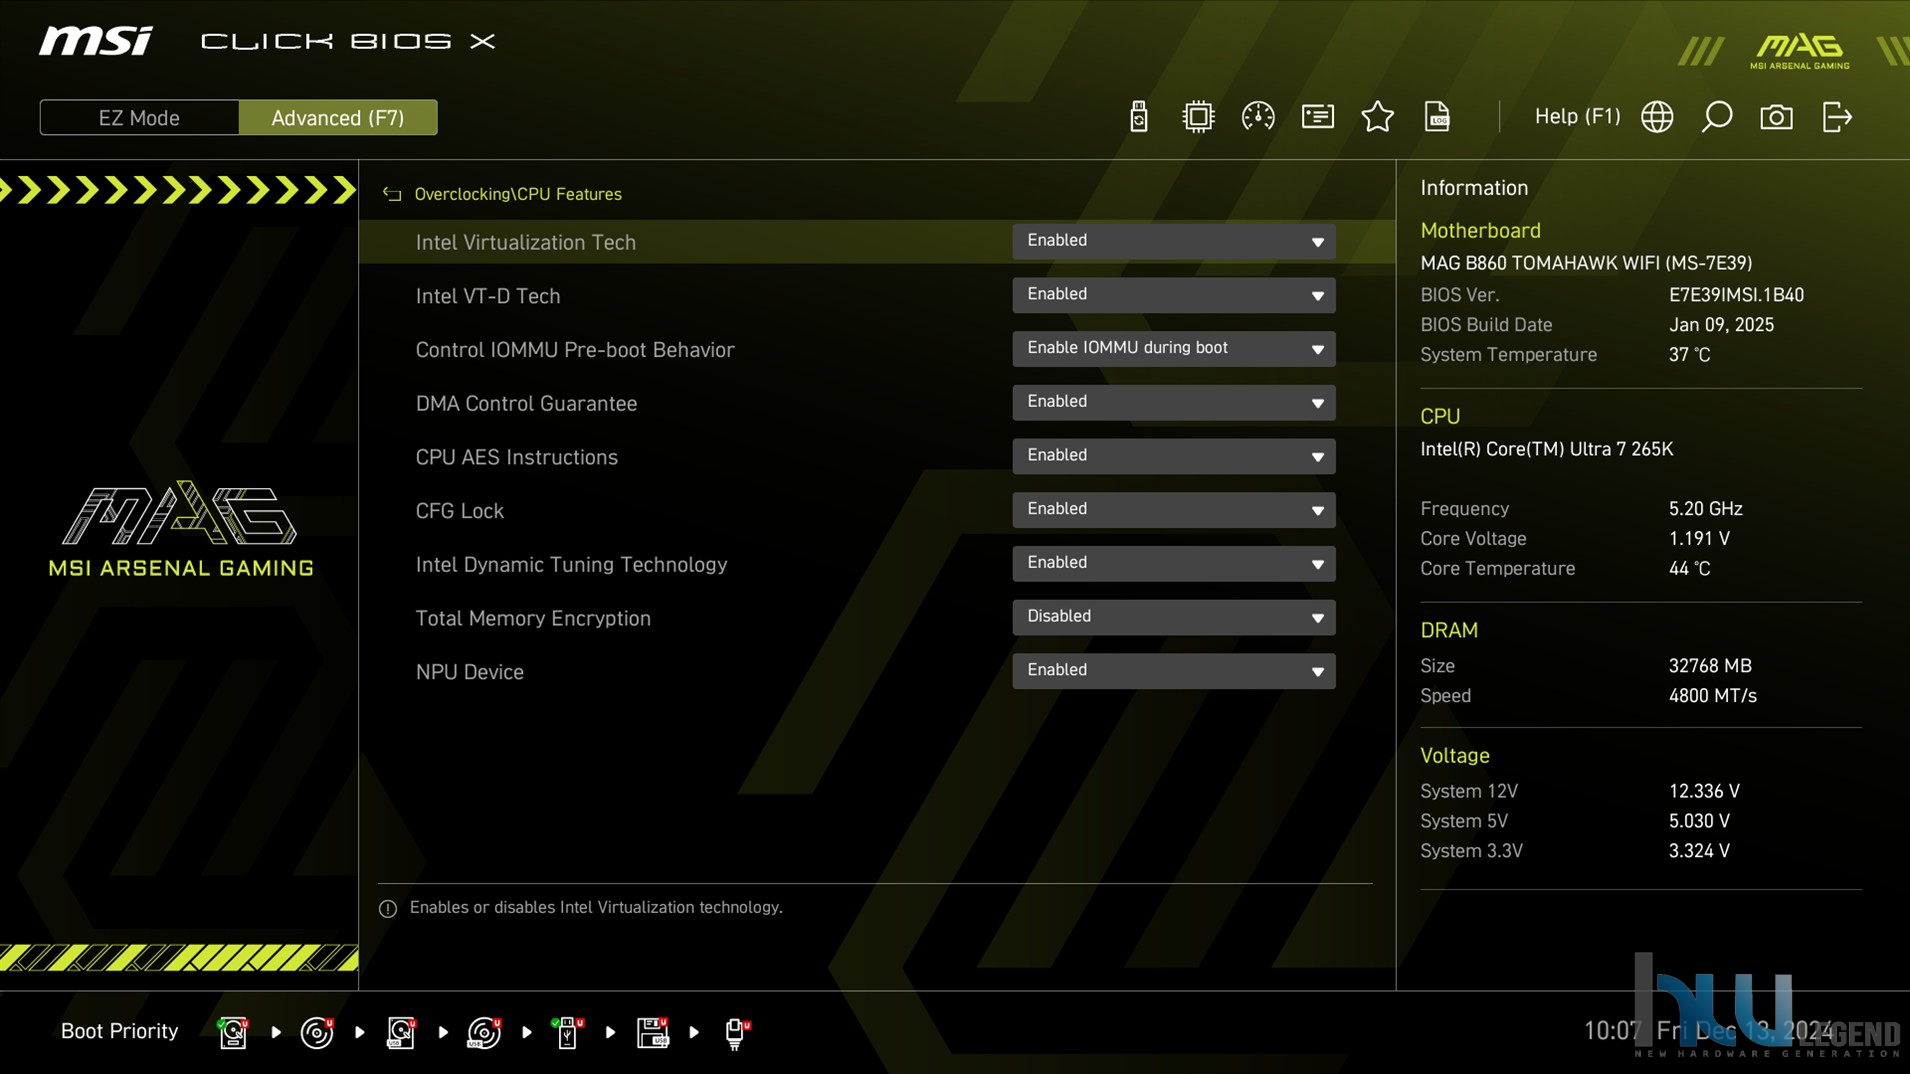
Task: Open the CPU chip settings icon
Action: (1197, 117)
